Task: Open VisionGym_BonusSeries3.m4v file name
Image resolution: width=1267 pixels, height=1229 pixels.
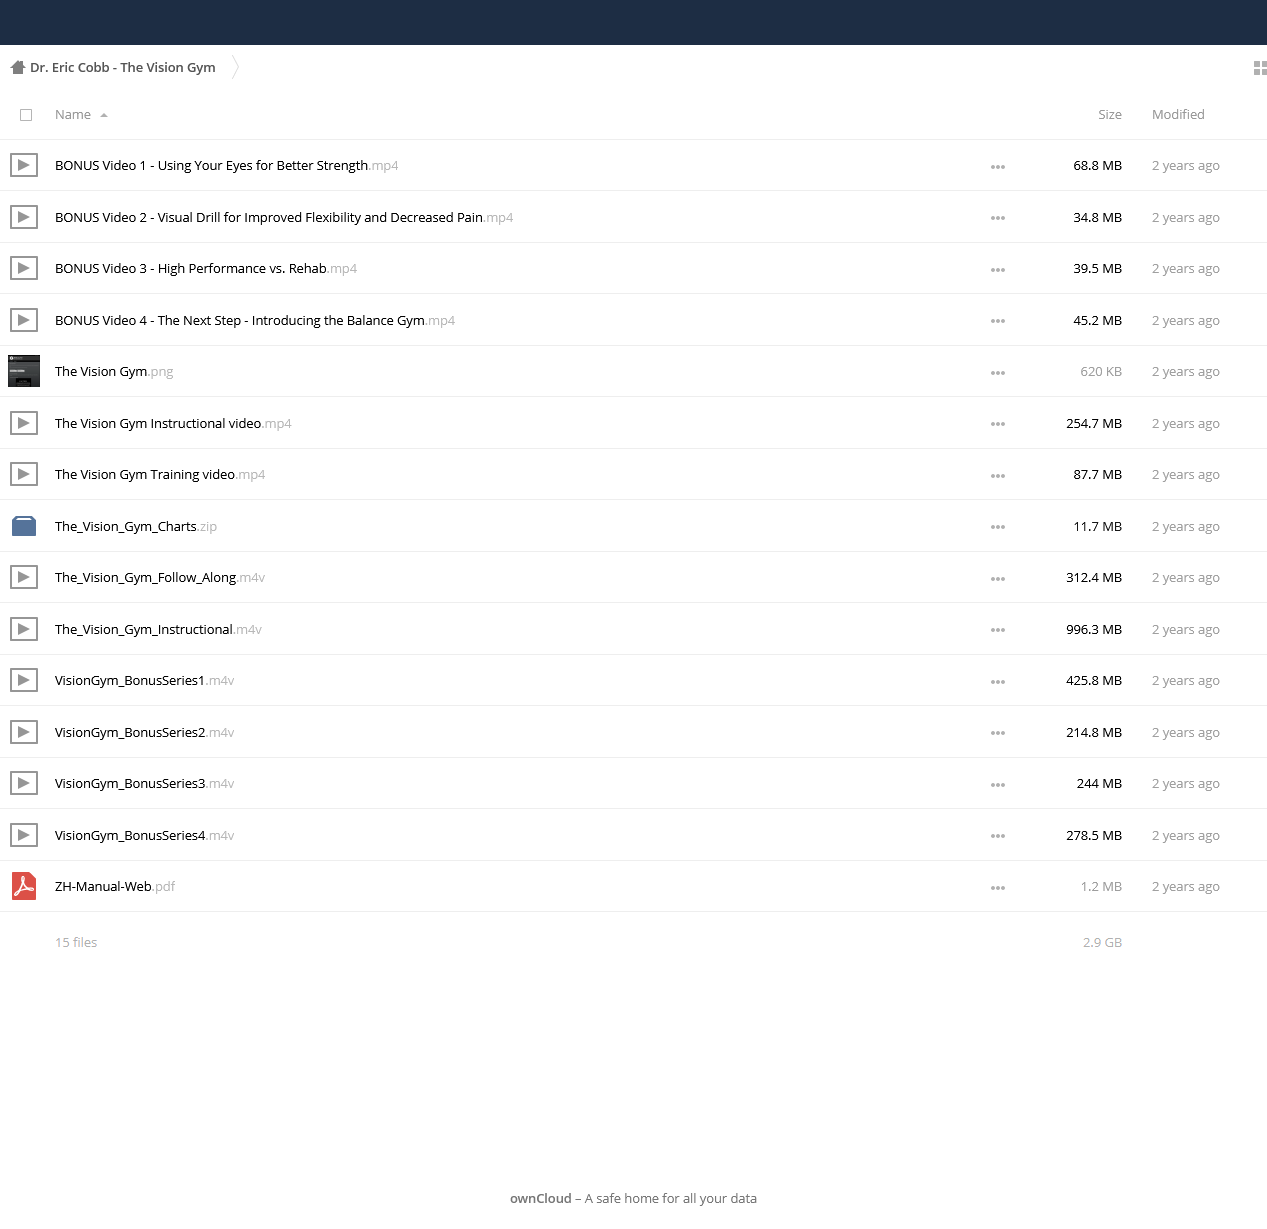Action: (x=145, y=784)
